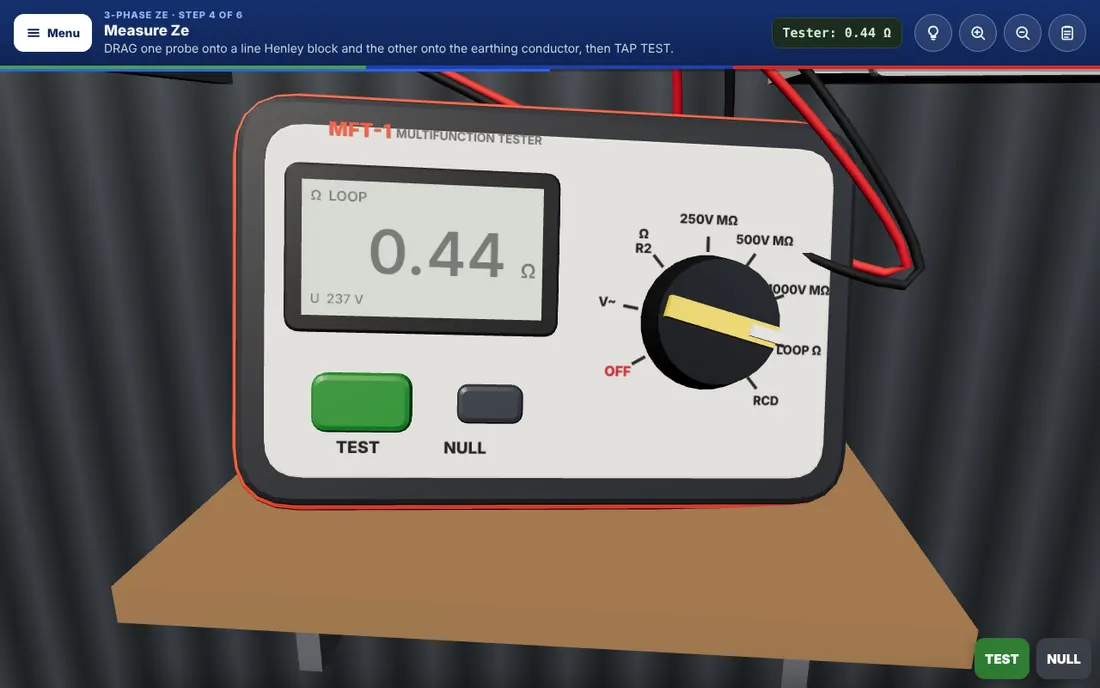Image resolution: width=1100 pixels, height=688 pixels.
Task: Click the black rotary selector dial
Action: point(710,321)
